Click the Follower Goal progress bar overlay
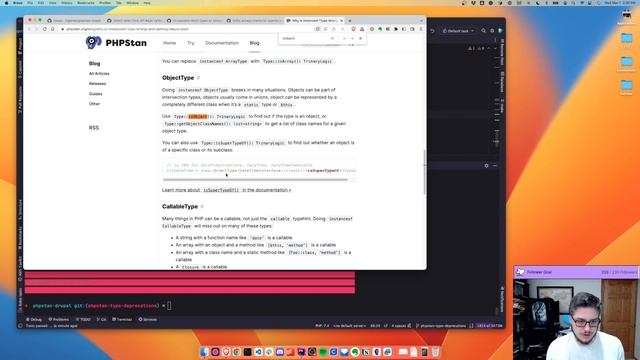This screenshot has width=640, height=360. tap(576, 272)
